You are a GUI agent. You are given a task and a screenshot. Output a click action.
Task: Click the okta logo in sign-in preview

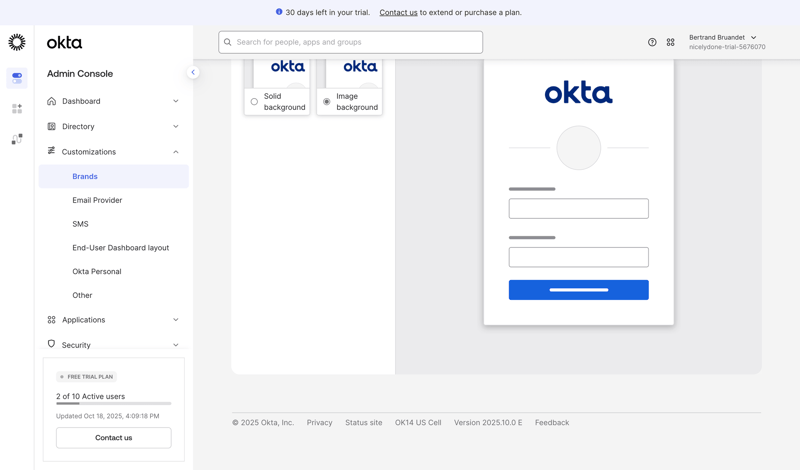coord(579,93)
